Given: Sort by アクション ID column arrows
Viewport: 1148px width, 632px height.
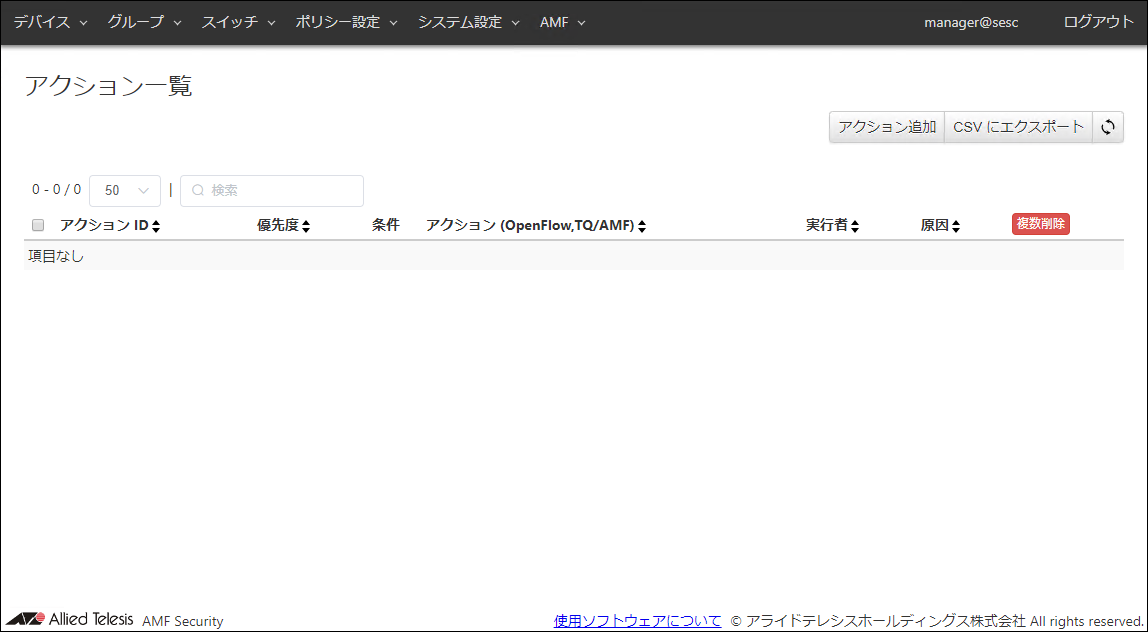Looking at the screenshot, I should [156, 227].
